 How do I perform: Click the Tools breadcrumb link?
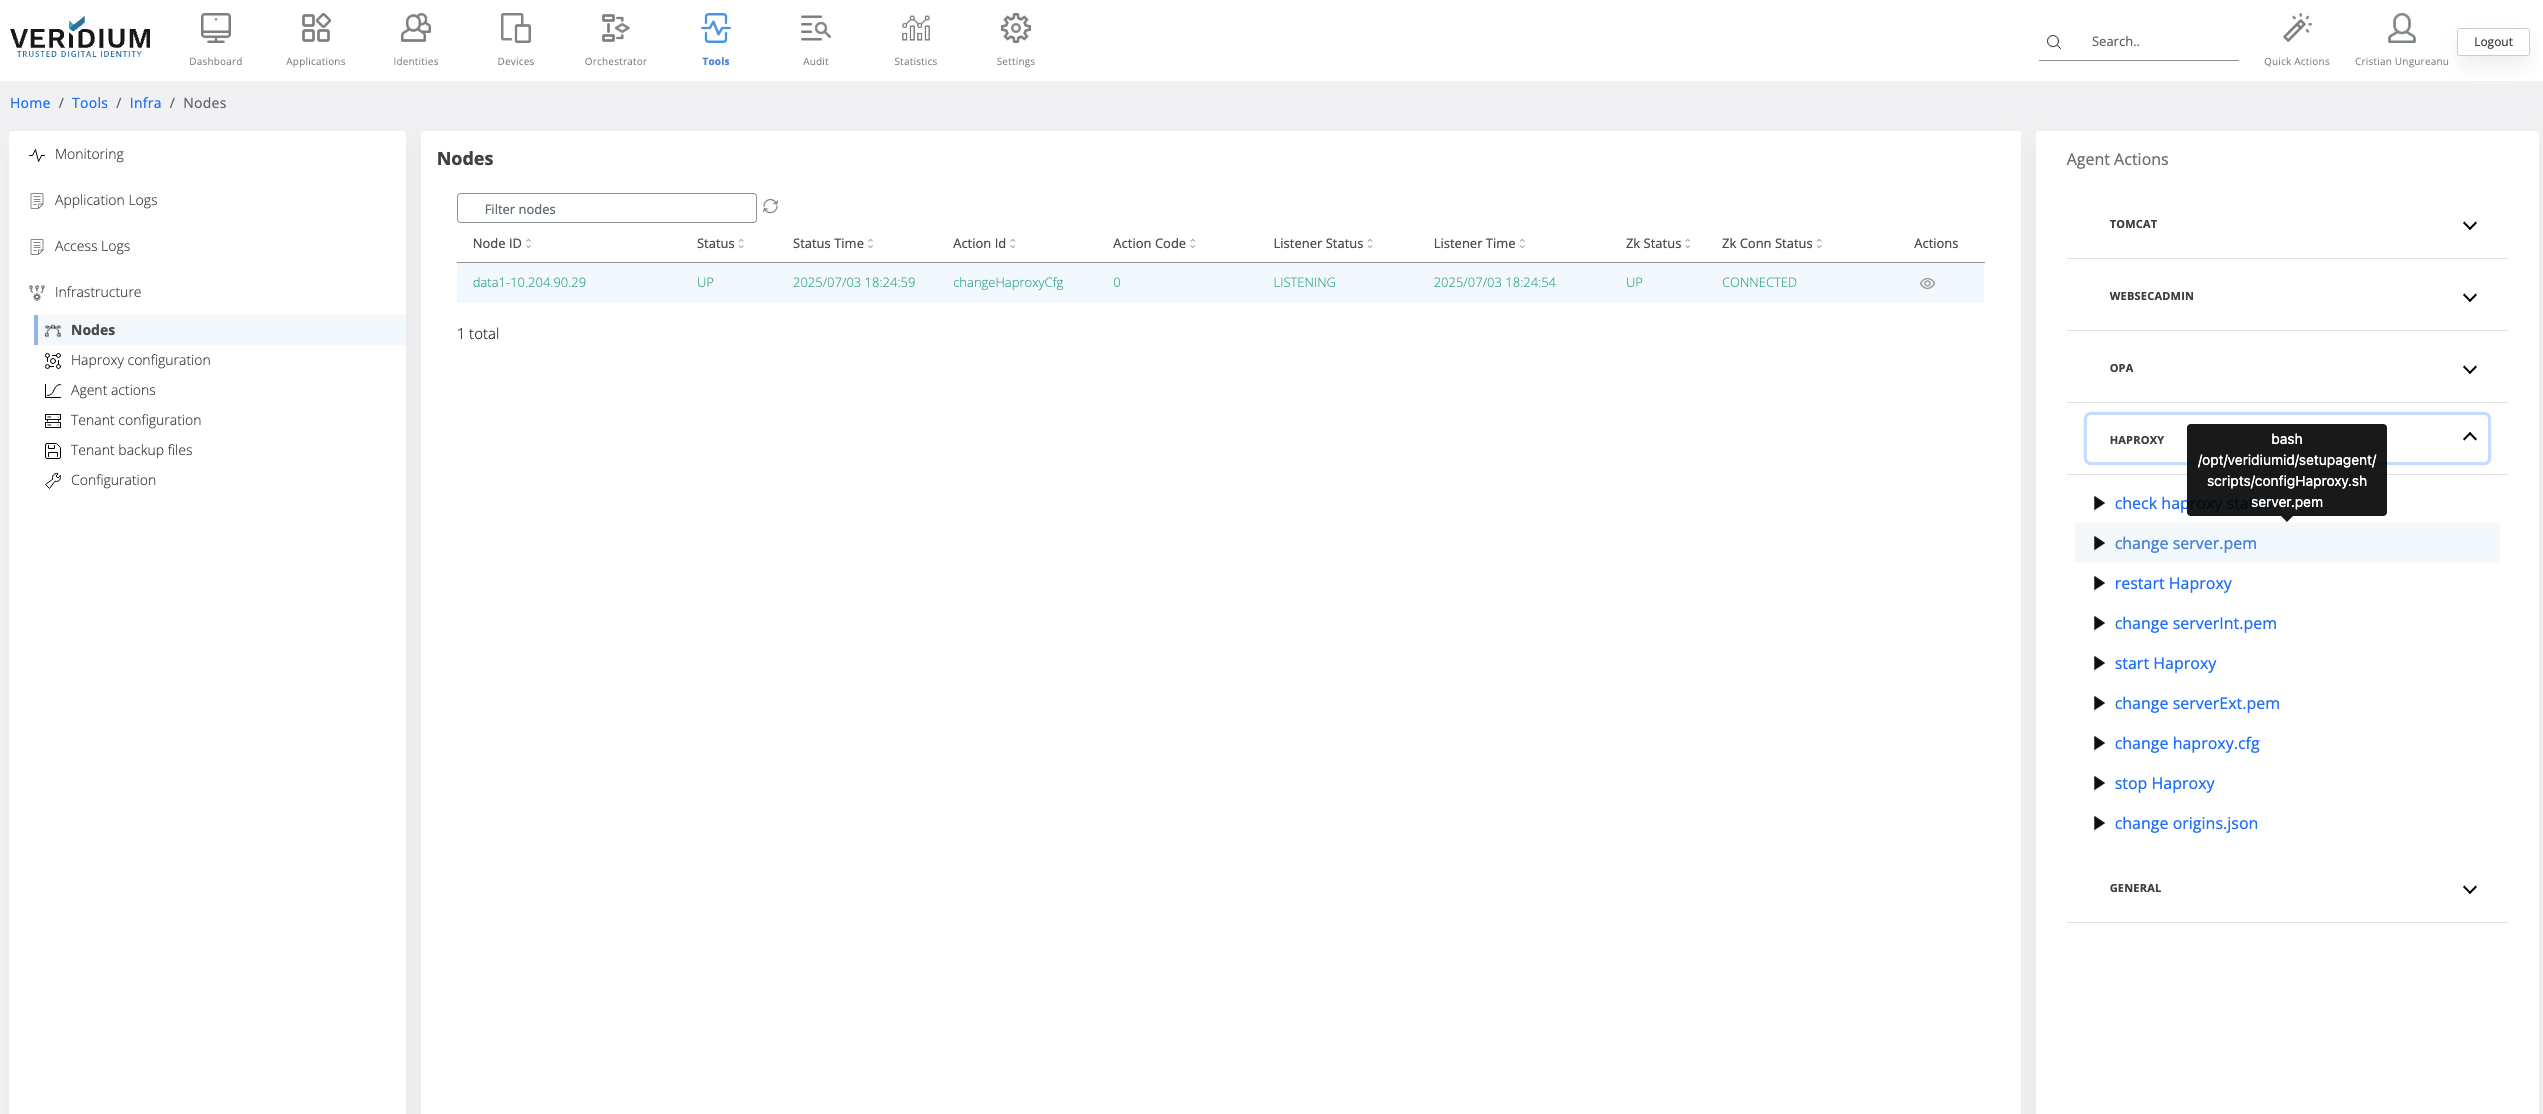tap(89, 103)
